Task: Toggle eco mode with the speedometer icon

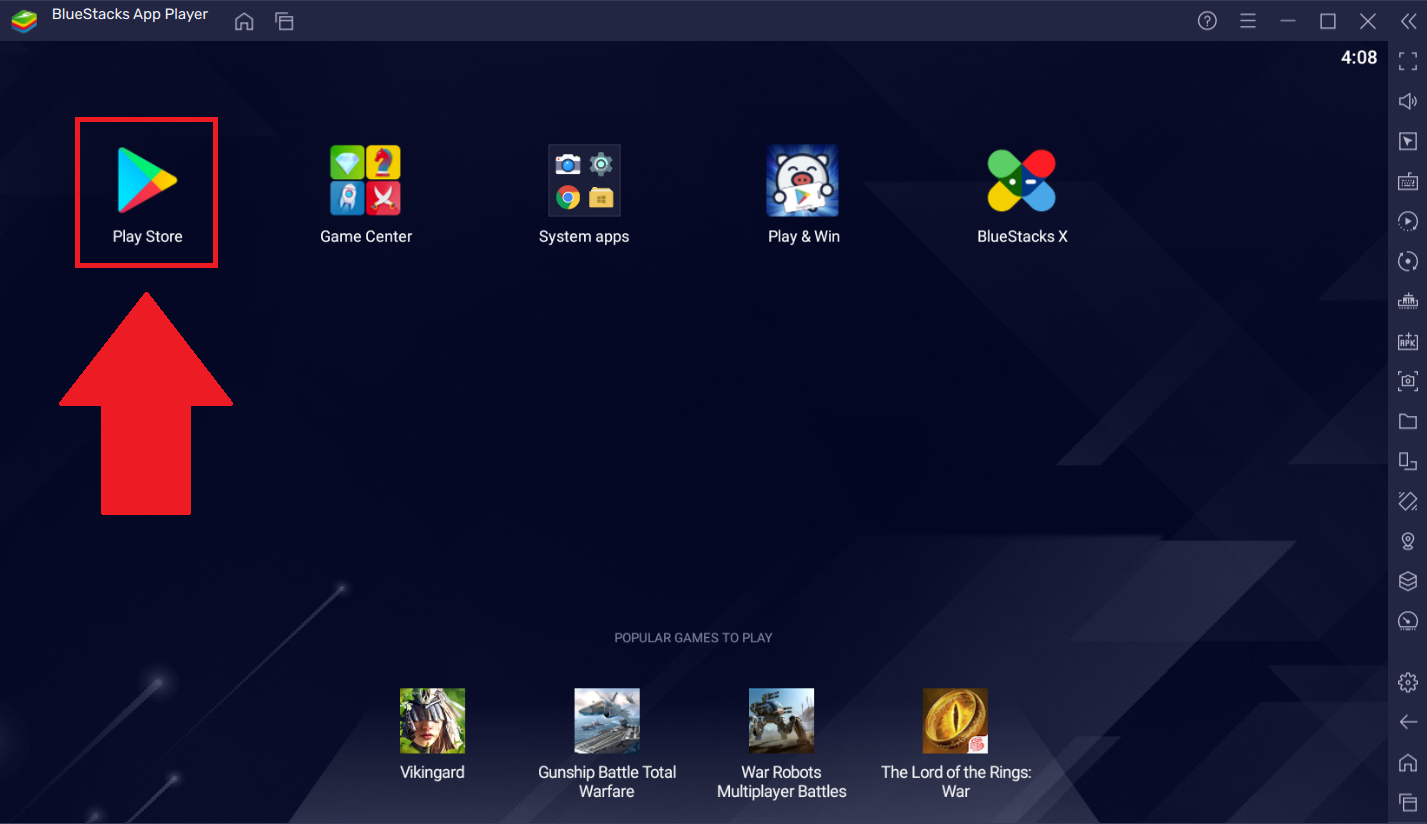Action: (1408, 621)
